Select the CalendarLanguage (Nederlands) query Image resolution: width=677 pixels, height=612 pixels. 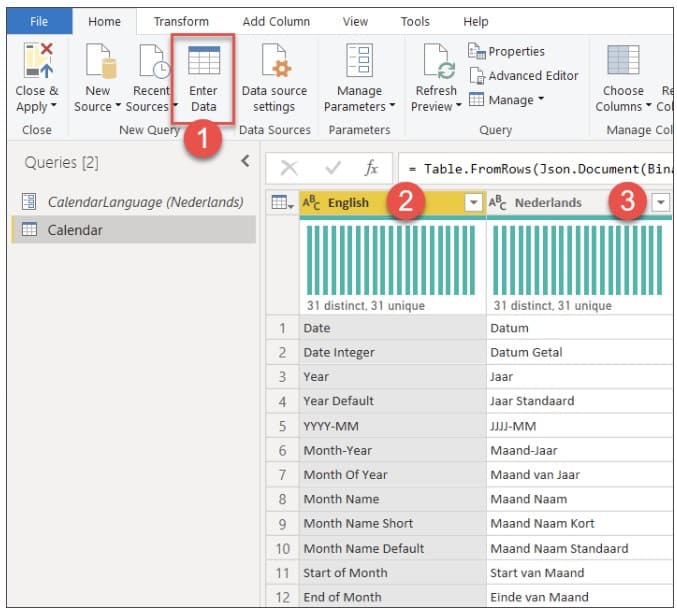click(134, 202)
